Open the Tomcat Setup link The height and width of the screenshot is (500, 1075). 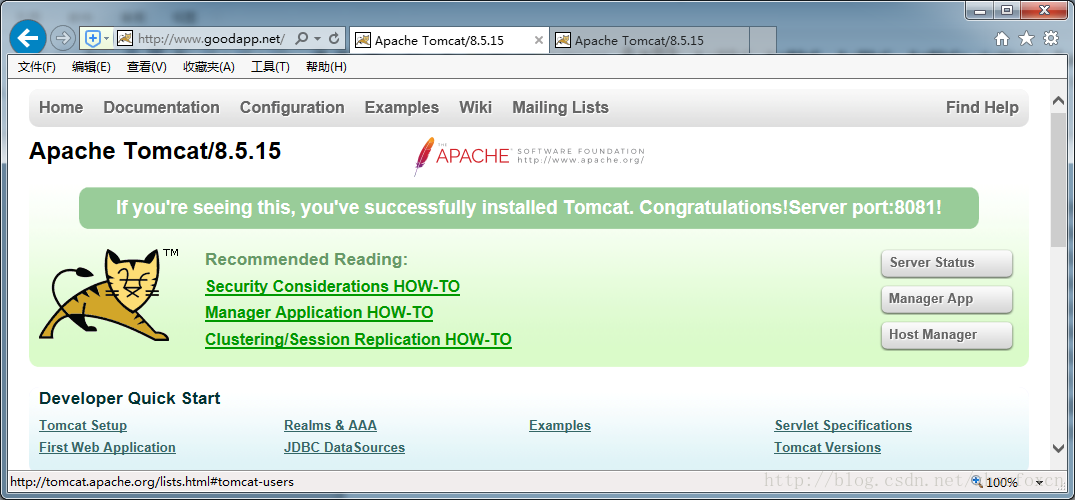click(x=83, y=425)
